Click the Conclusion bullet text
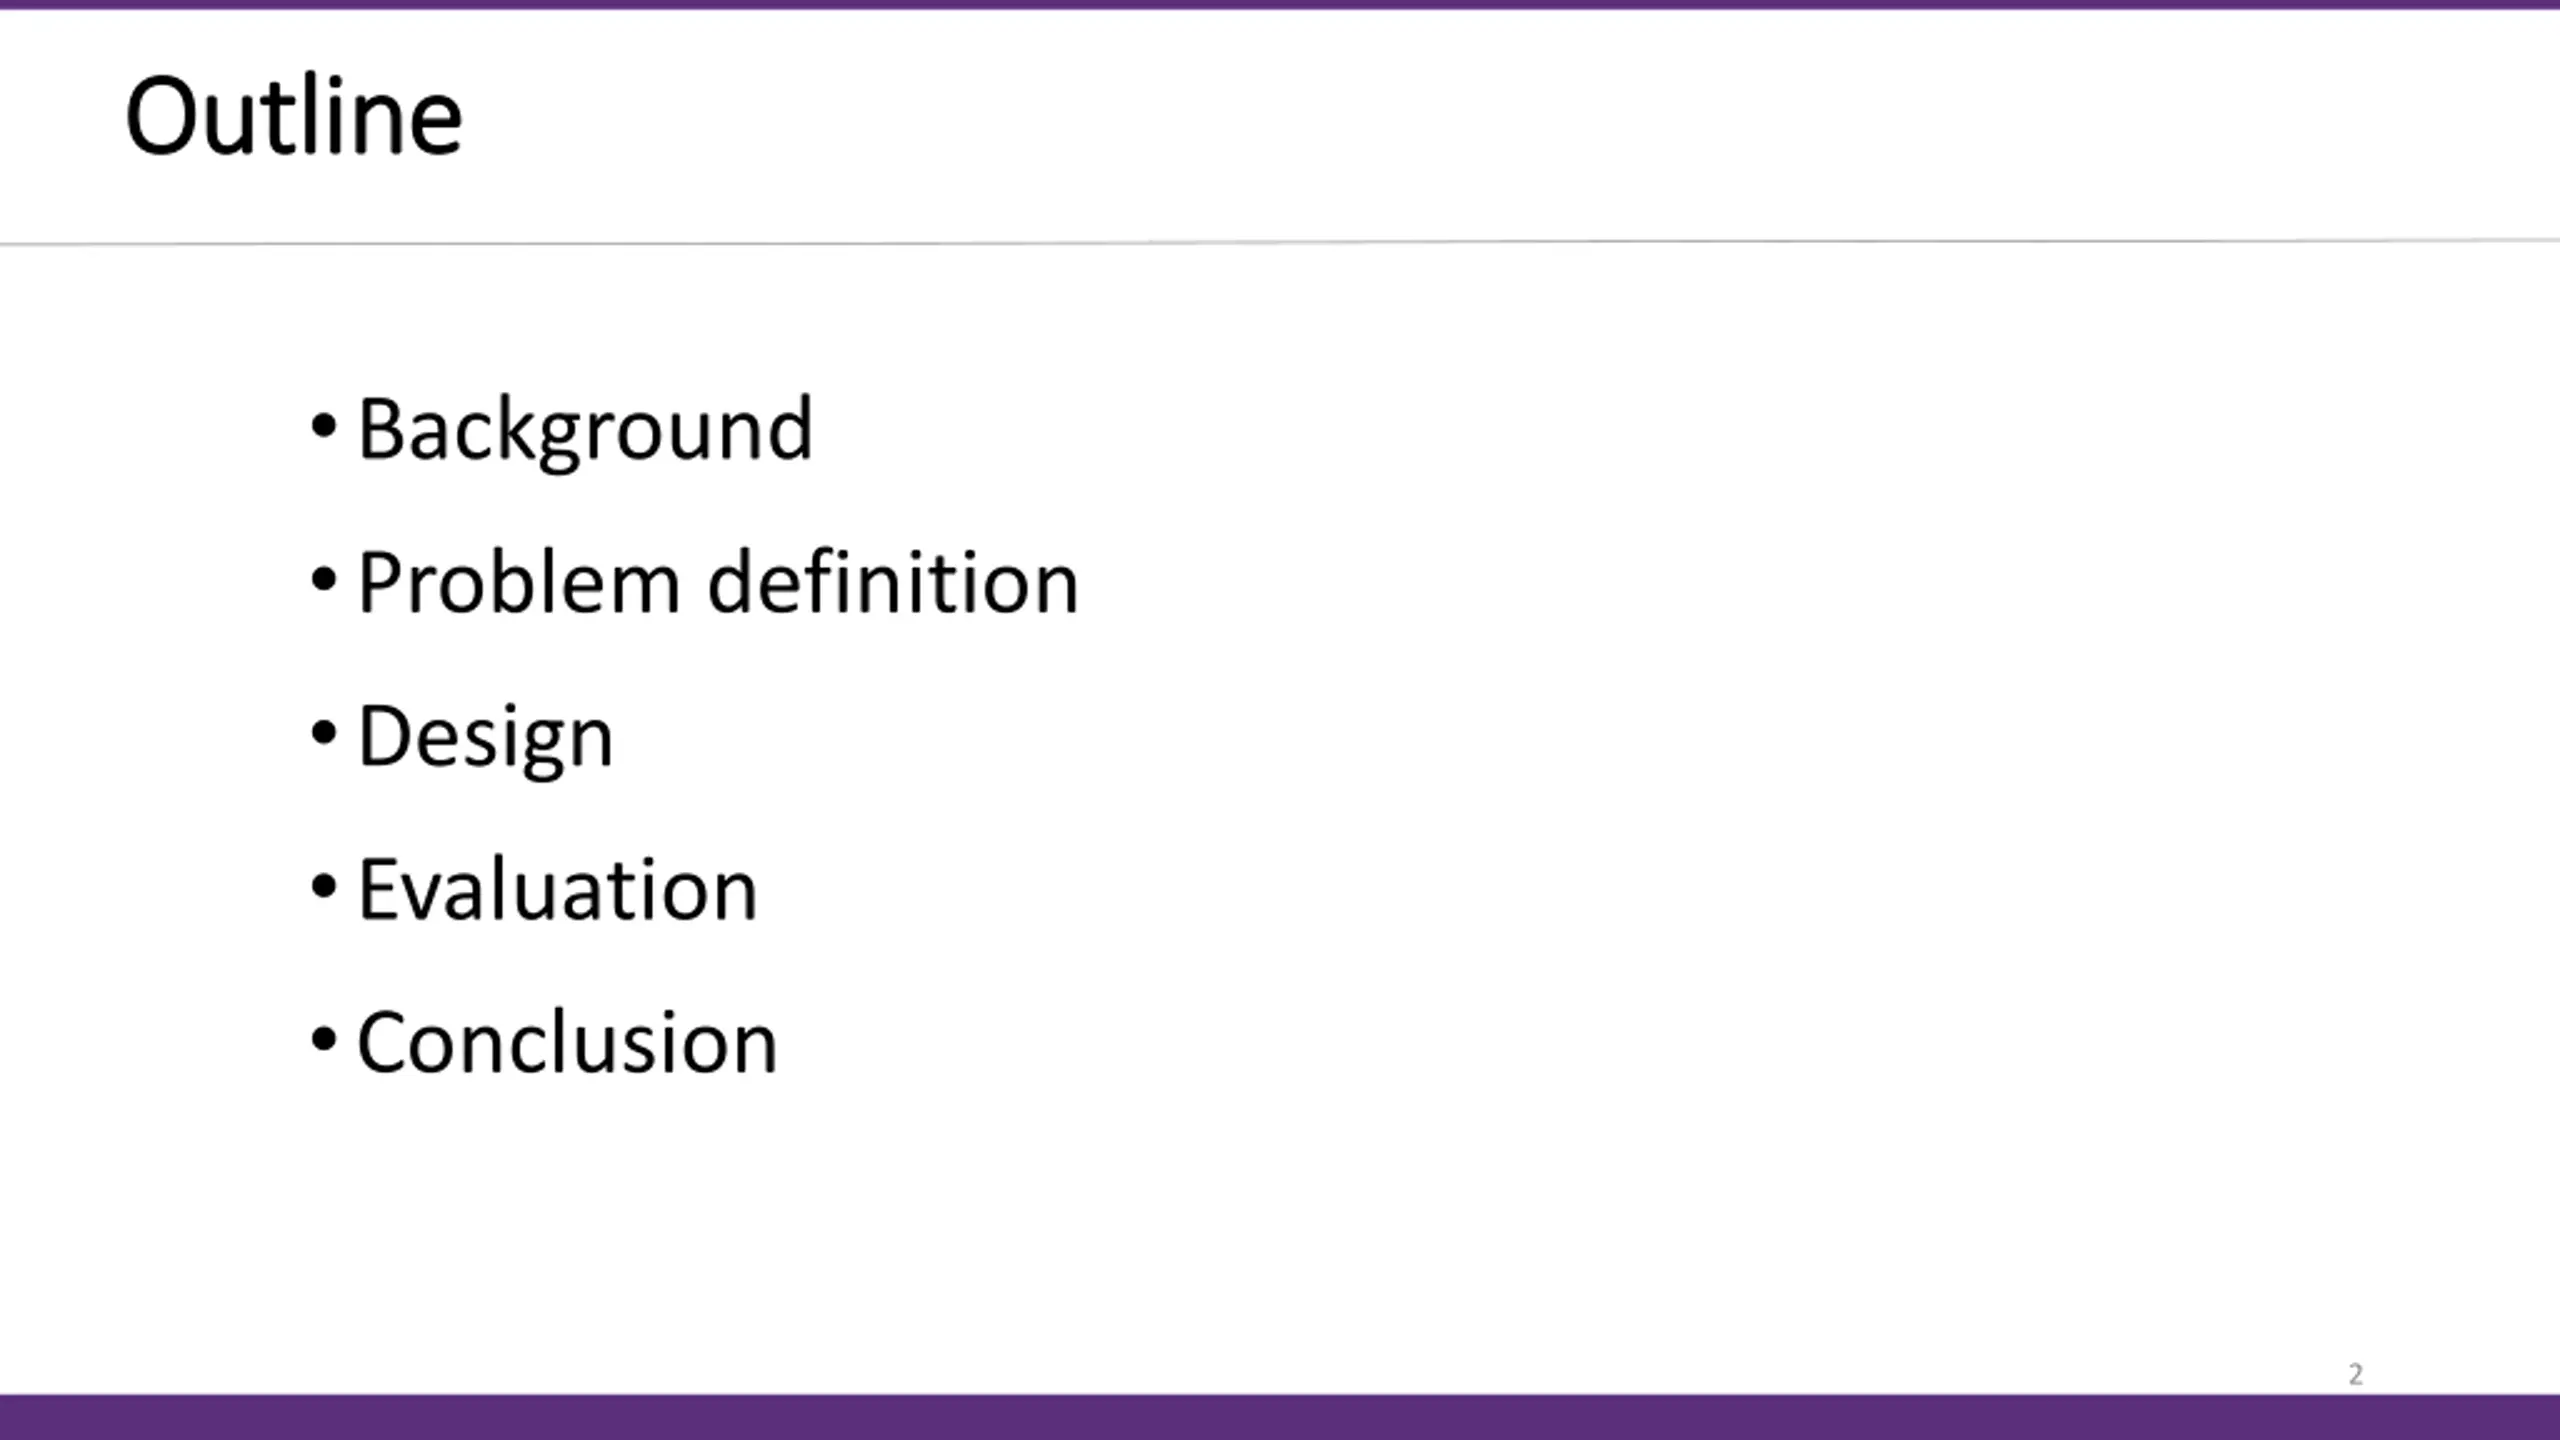 click(x=567, y=1042)
